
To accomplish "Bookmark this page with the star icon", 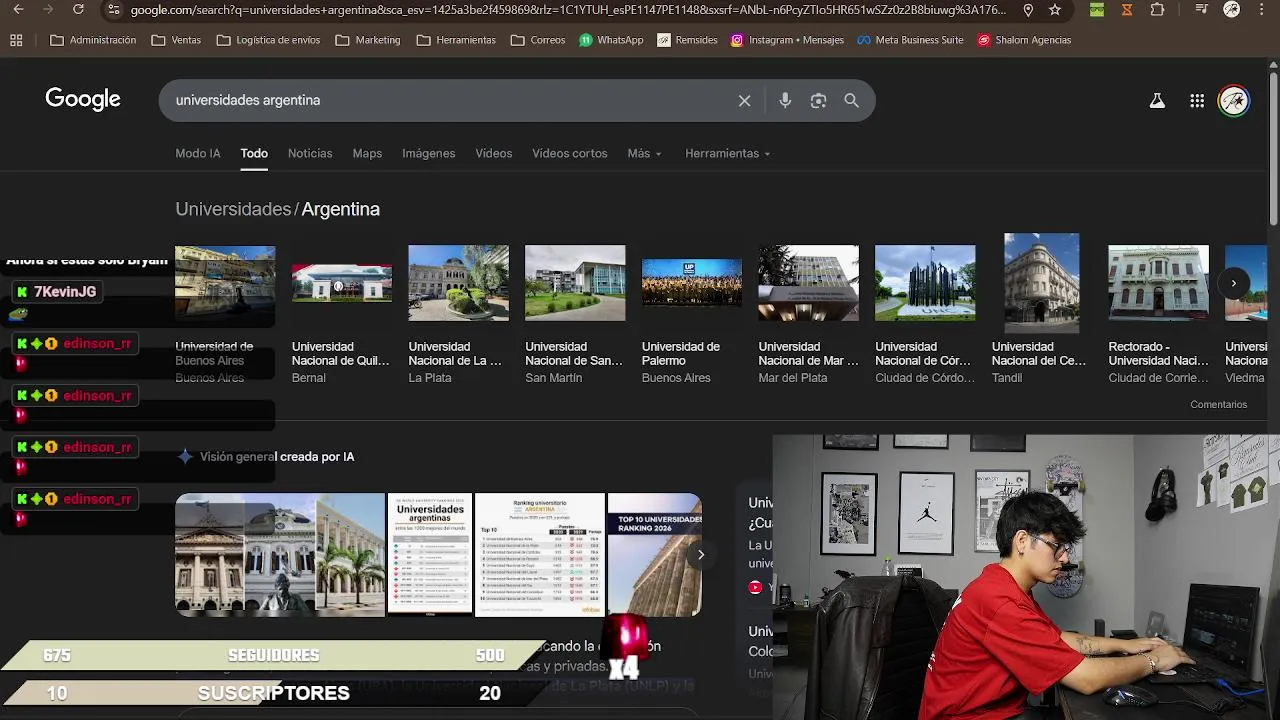I will click(1055, 10).
